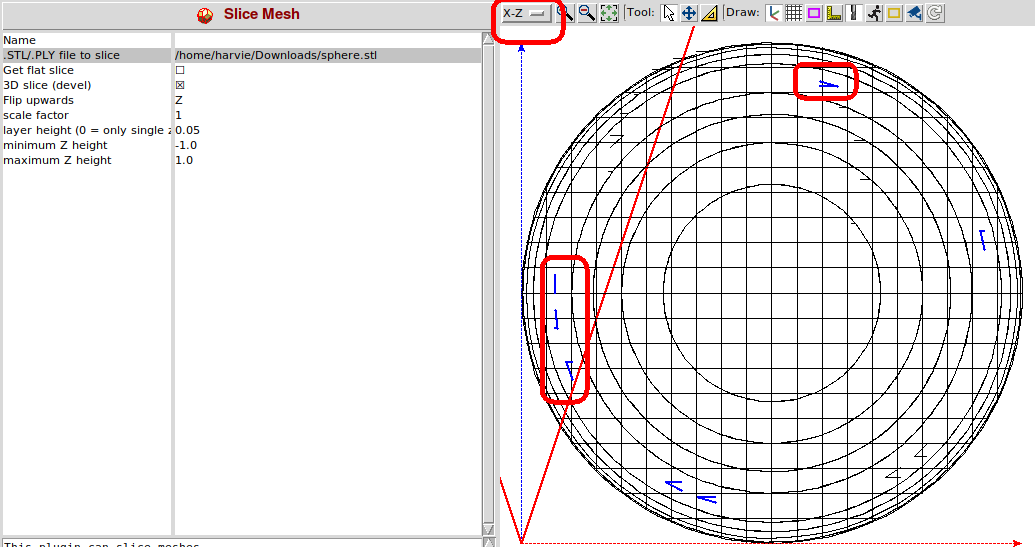Toggle the yellow ruler draw option
The image size is (1035, 547).
pyautogui.click(x=834, y=13)
